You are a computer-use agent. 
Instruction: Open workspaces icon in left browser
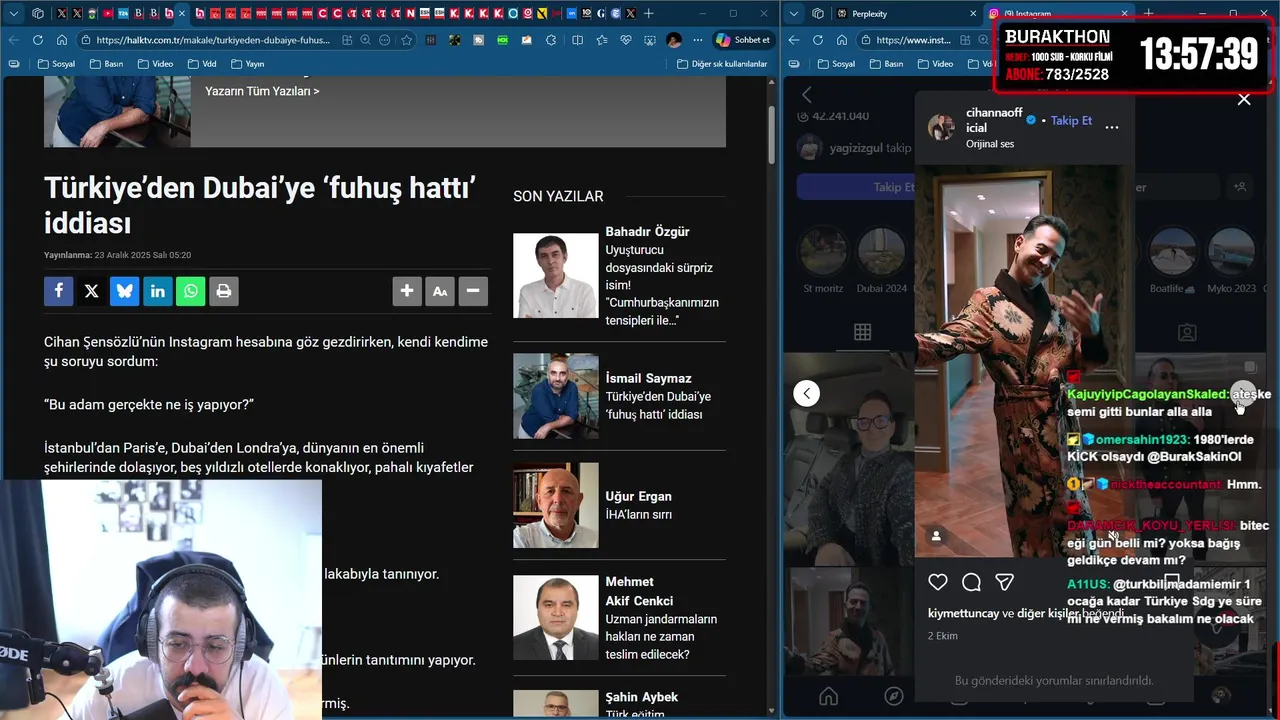pyautogui.click(x=38, y=13)
